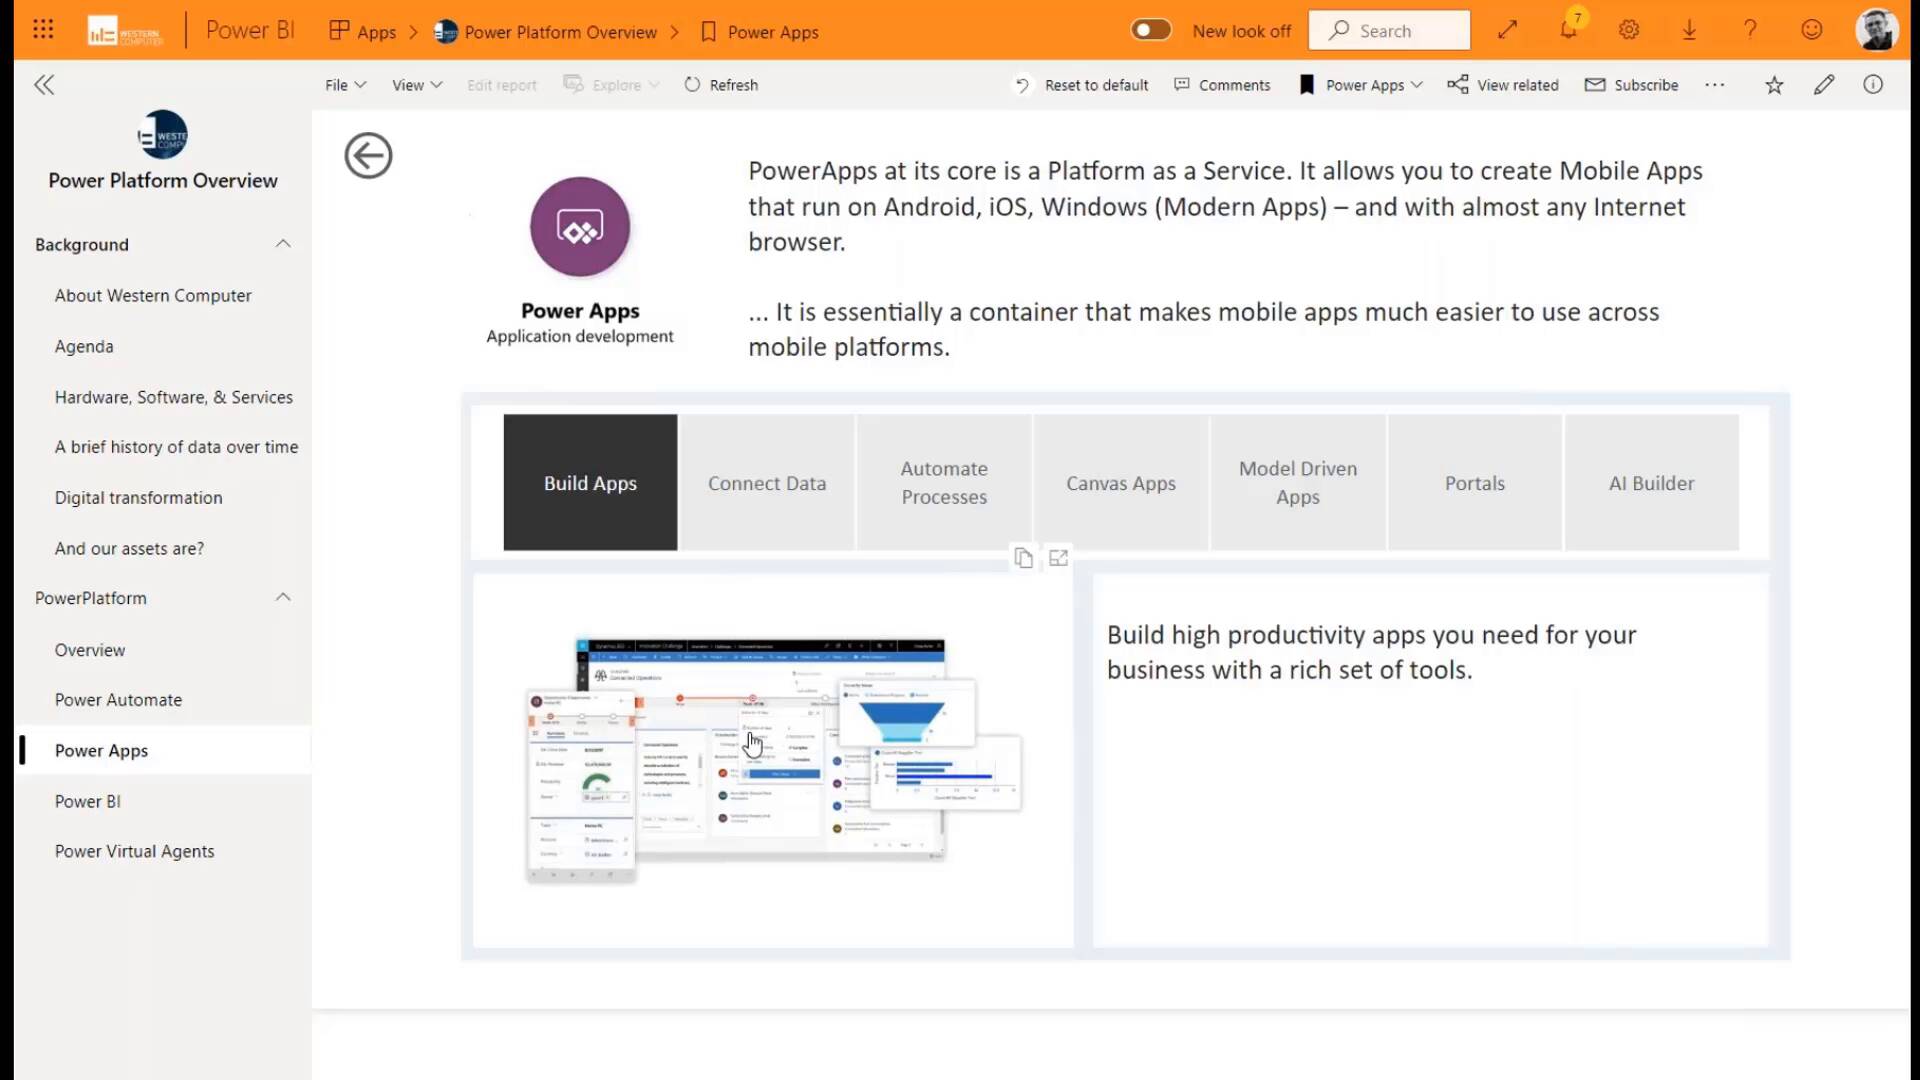Open the Comments pane
Screen dimensions: 1920x1080
[1222, 85]
